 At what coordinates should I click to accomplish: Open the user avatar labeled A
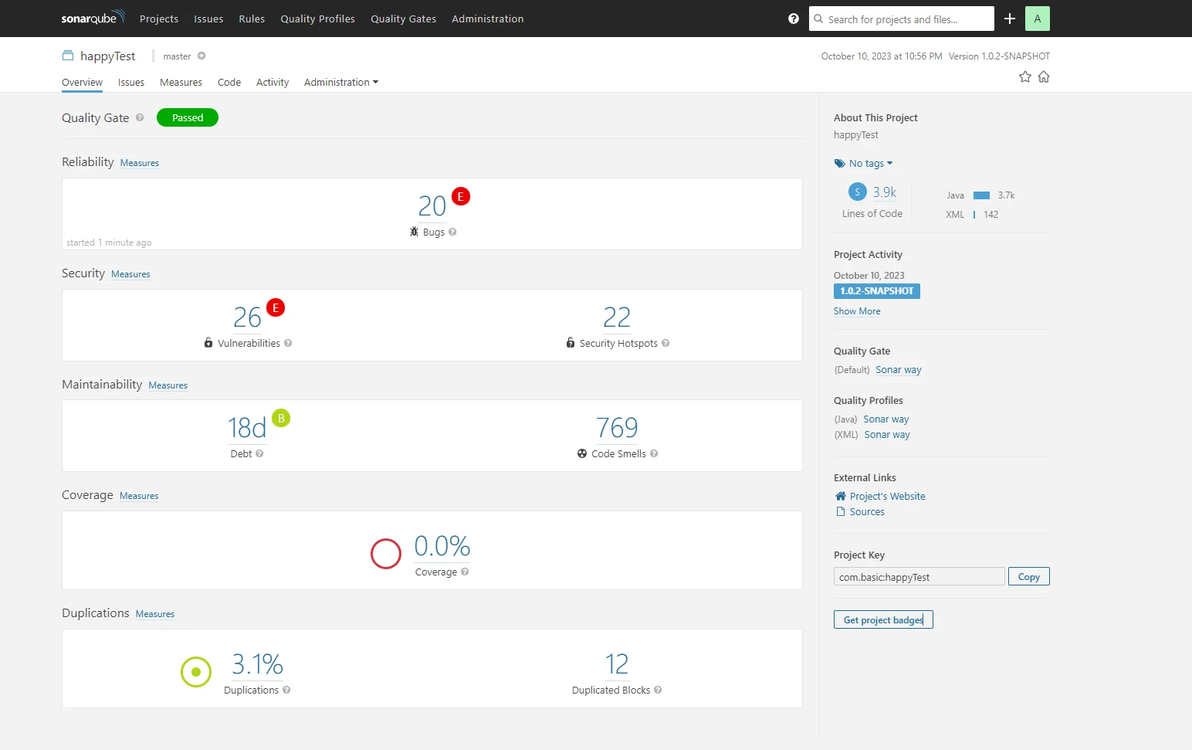(x=1037, y=19)
